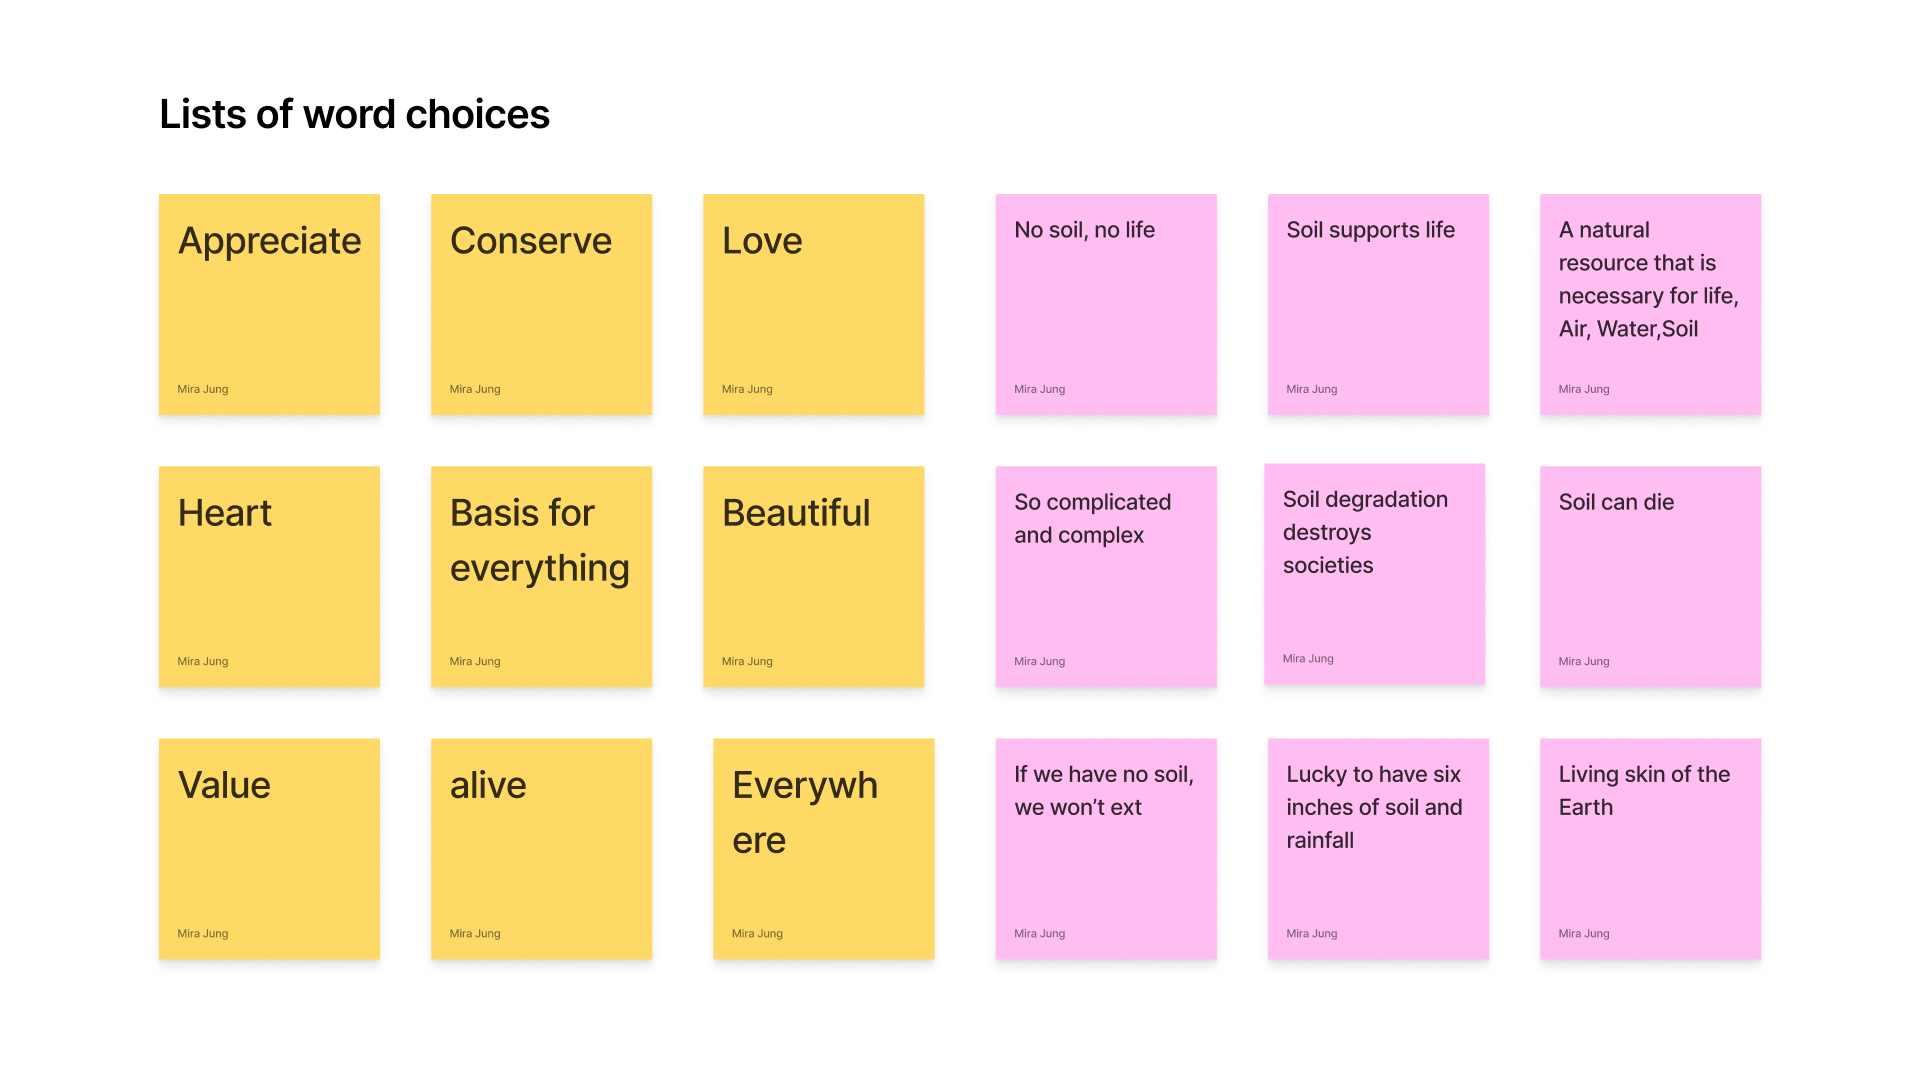Select the Heart sticky note

click(x=269, y=576)
